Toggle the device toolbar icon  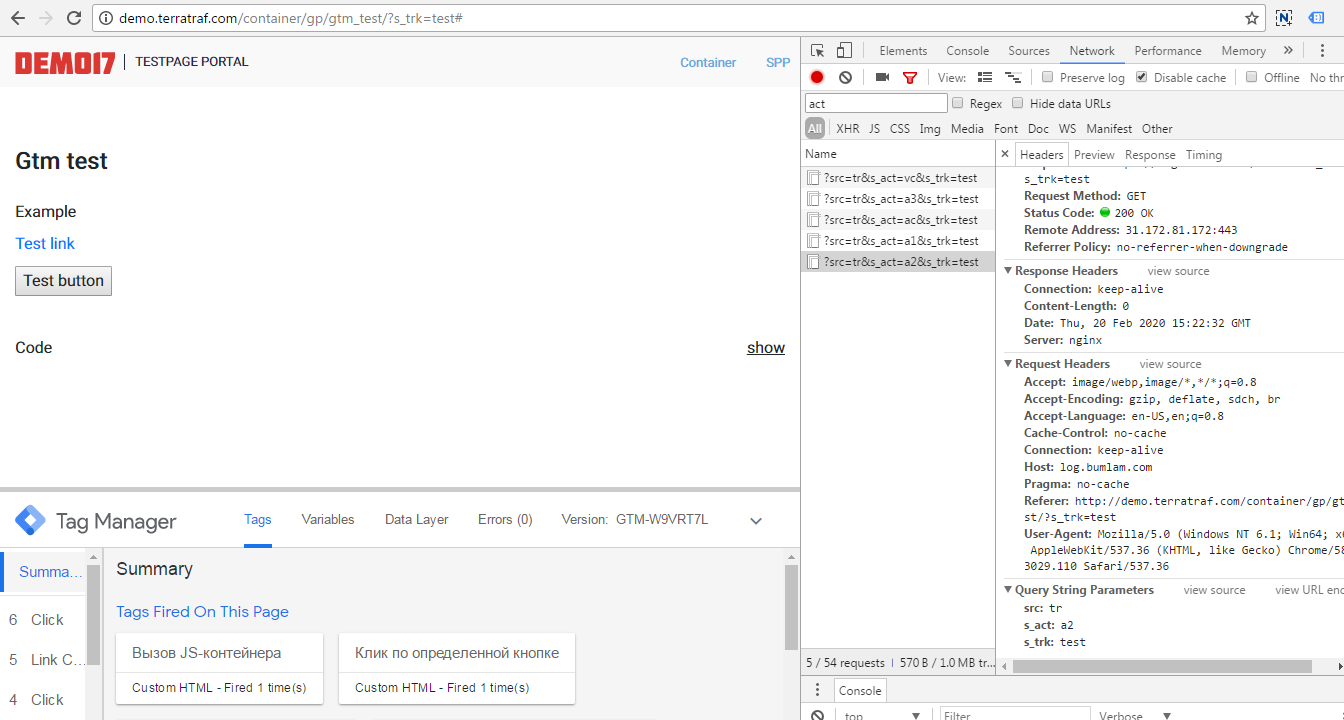844,51
